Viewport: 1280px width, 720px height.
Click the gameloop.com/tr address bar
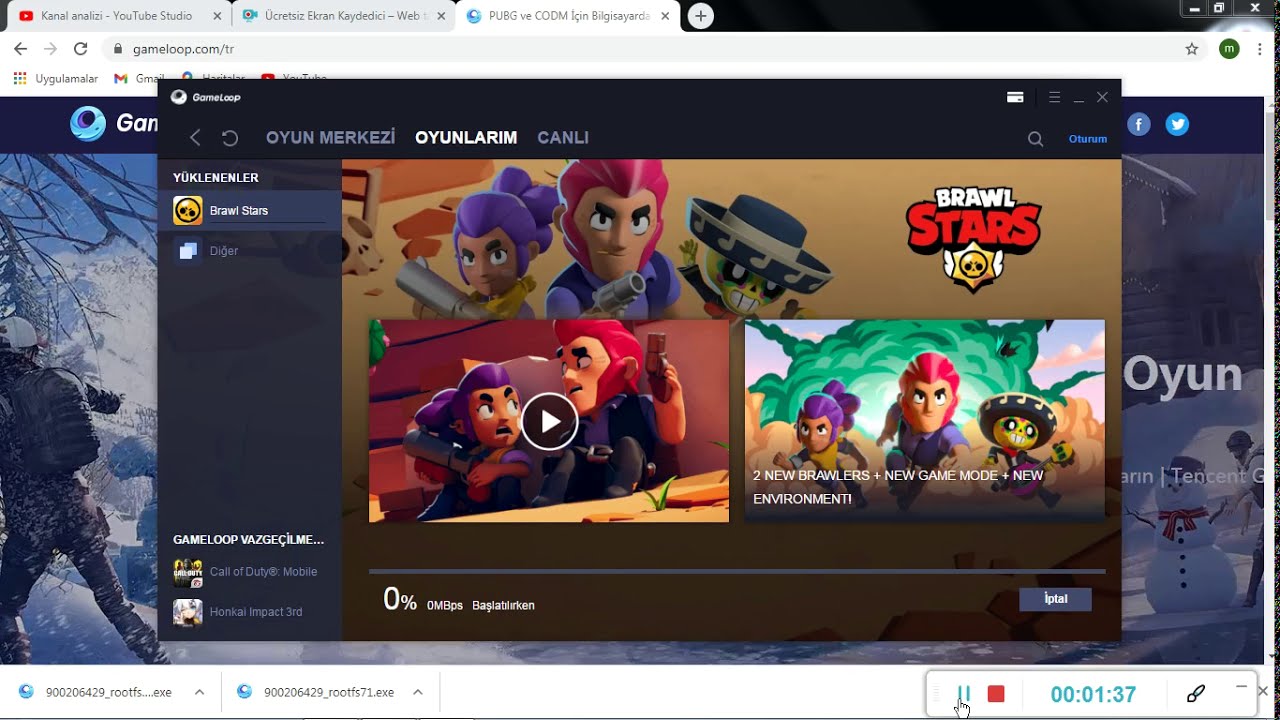coord(640,48)
